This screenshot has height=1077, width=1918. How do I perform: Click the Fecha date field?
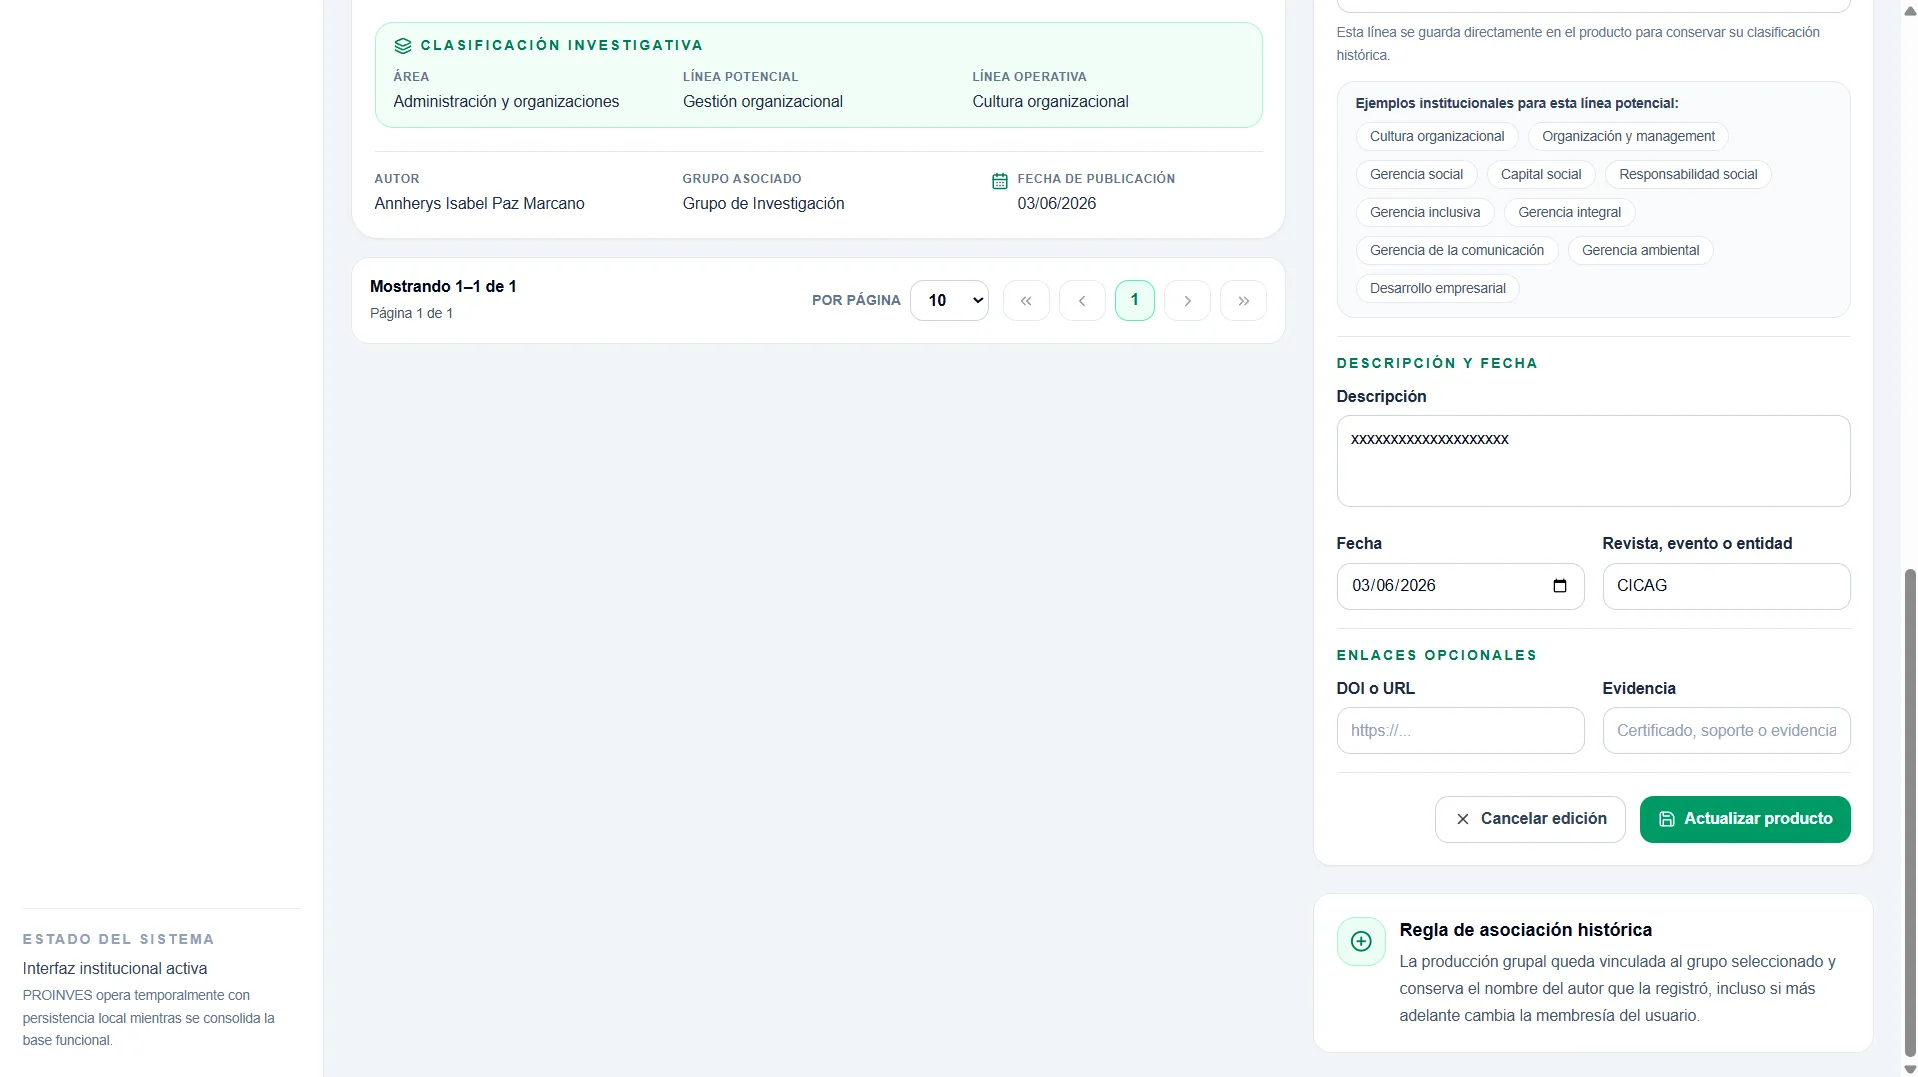(1460, 586)
